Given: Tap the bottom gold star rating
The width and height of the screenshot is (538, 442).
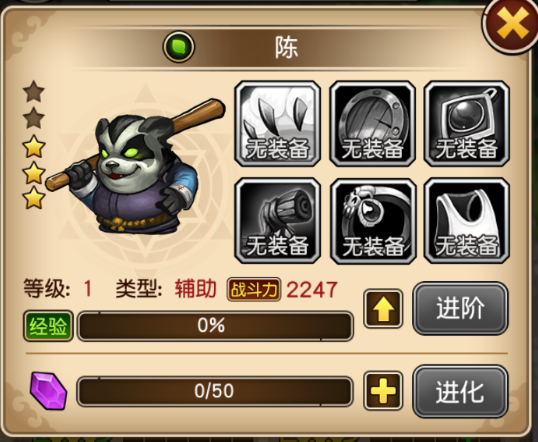Looking at the screenshot, I should (34, 198).
